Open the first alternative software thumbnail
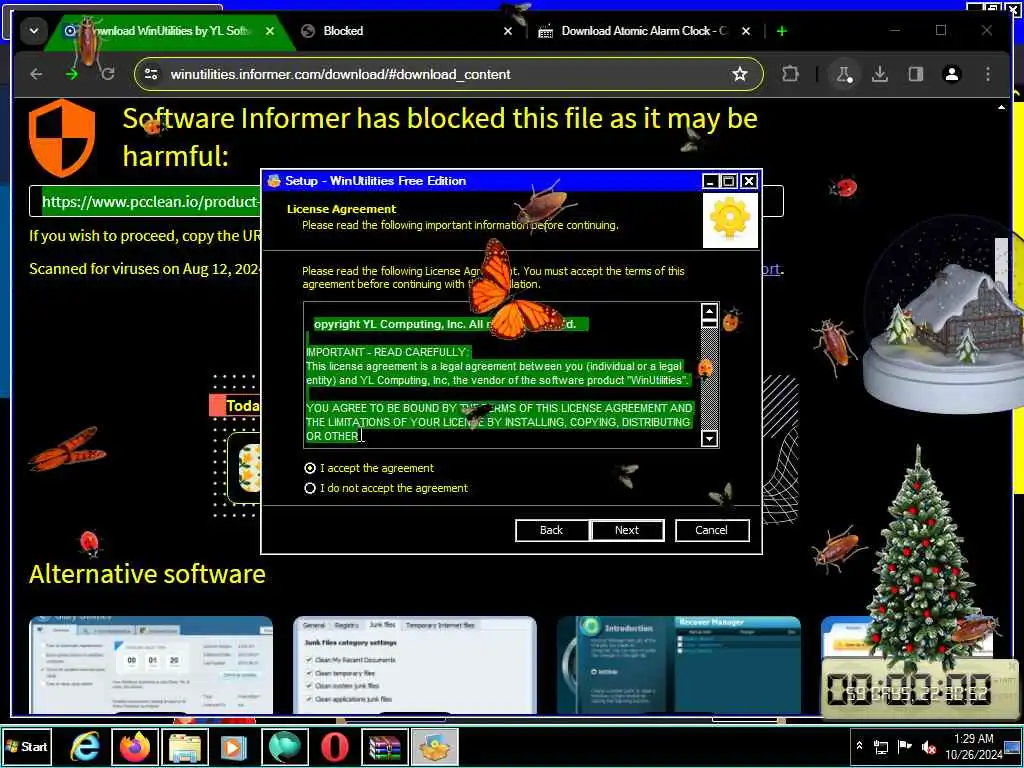 151,665
